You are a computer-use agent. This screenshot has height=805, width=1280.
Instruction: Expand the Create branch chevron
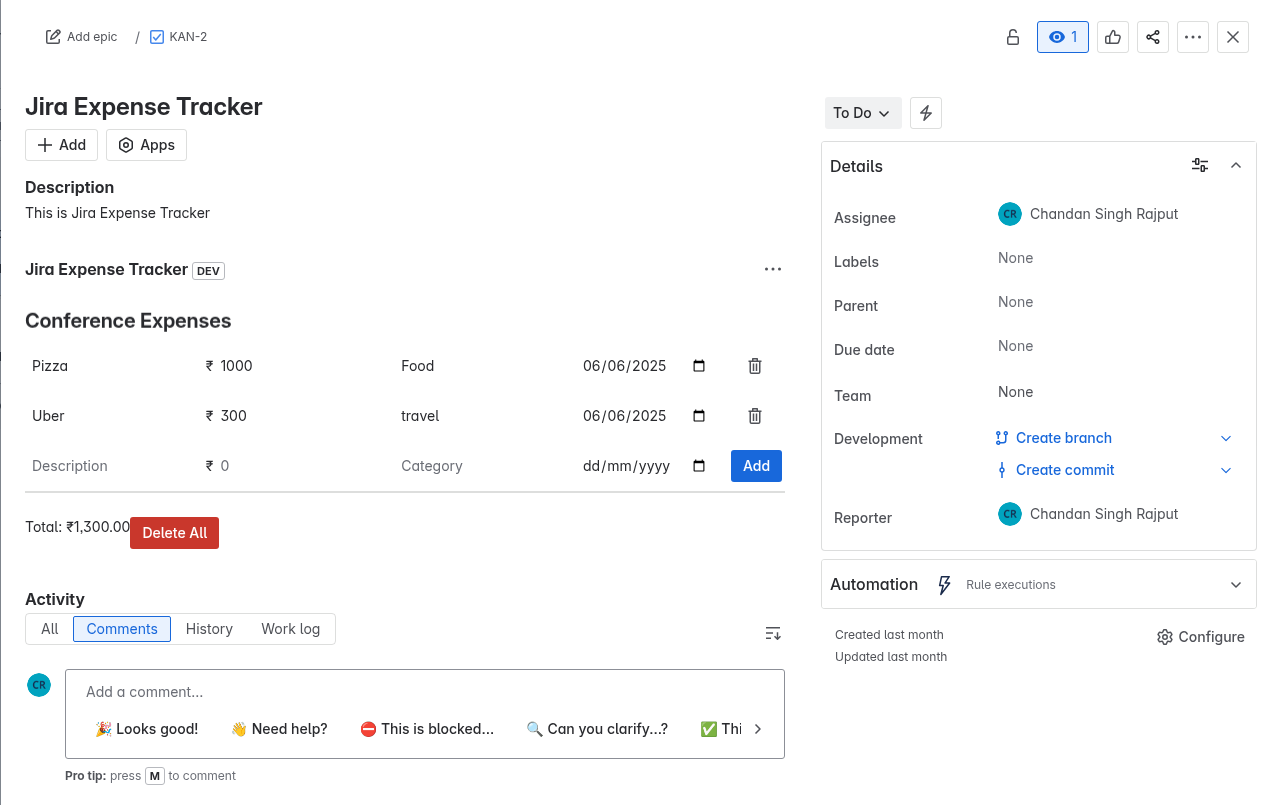pyautogui.click(x=1226, y=438)
